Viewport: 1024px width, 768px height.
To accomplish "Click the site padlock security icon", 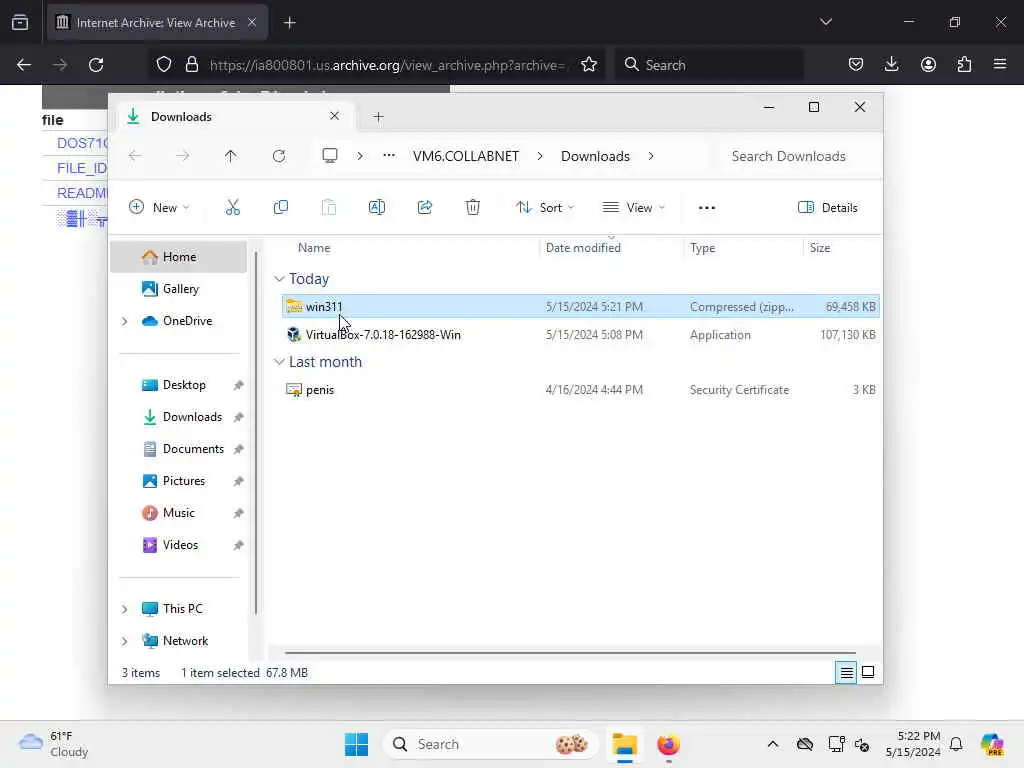I will tap(191, 65).
